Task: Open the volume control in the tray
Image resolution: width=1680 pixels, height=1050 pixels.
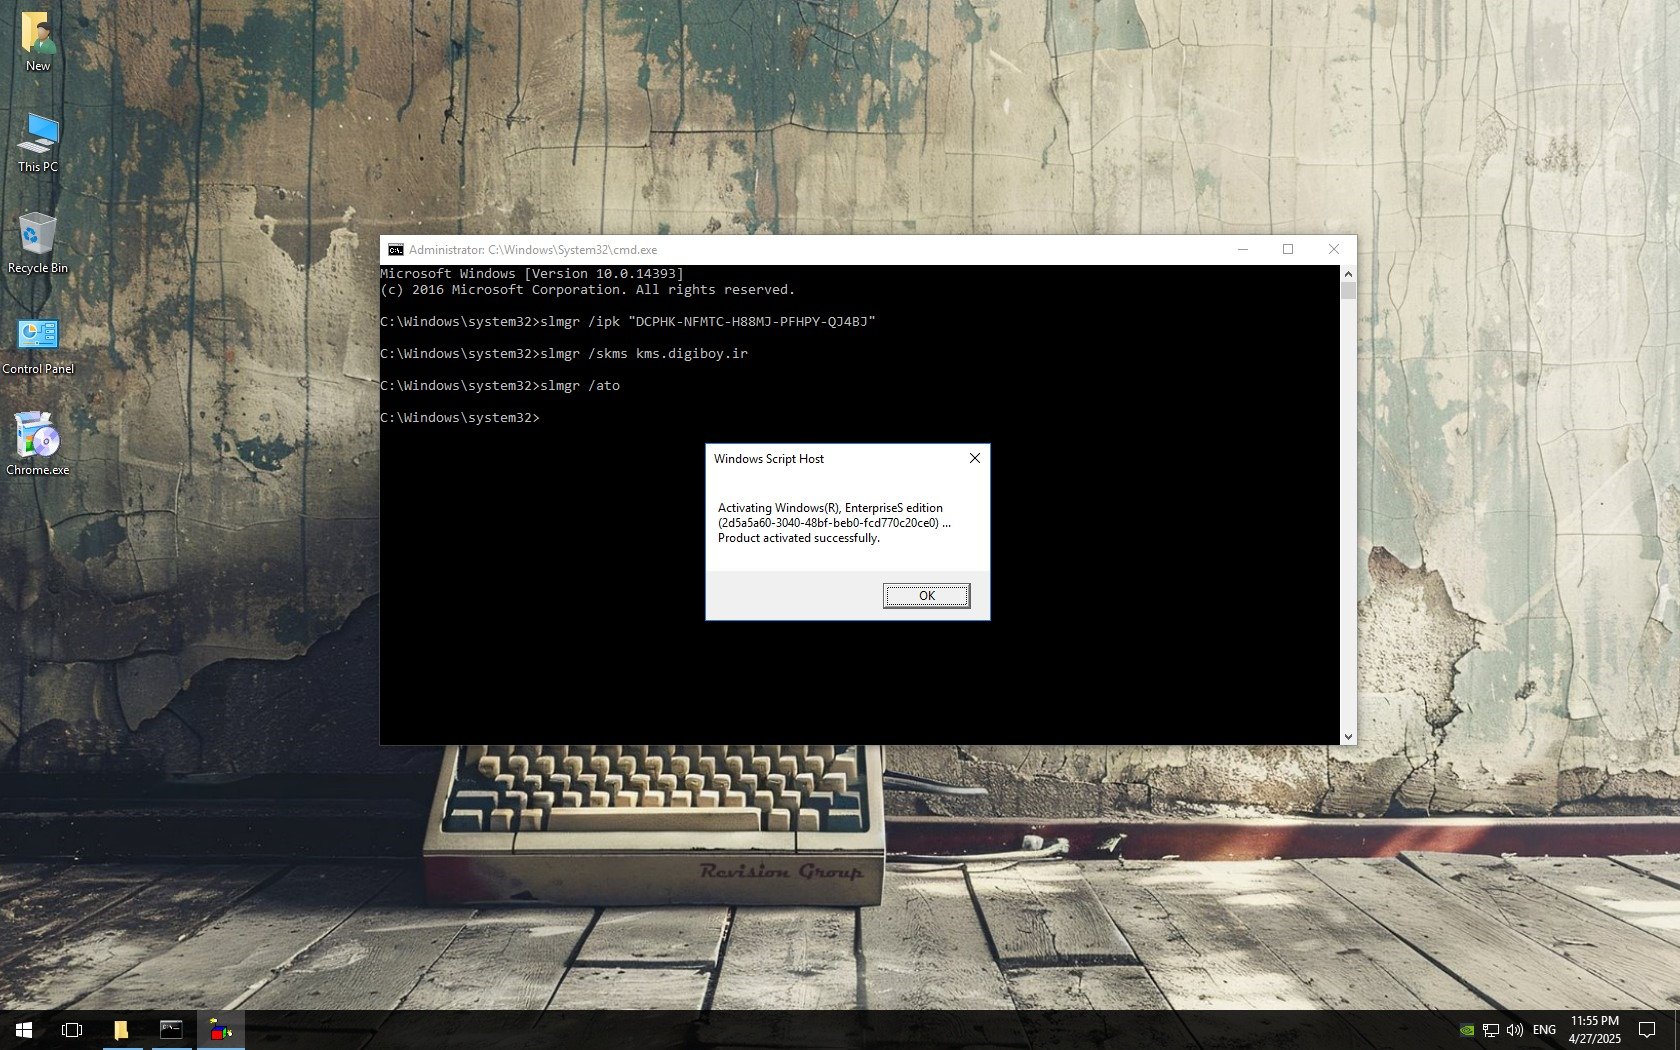Action: tap(1515, 1030)
